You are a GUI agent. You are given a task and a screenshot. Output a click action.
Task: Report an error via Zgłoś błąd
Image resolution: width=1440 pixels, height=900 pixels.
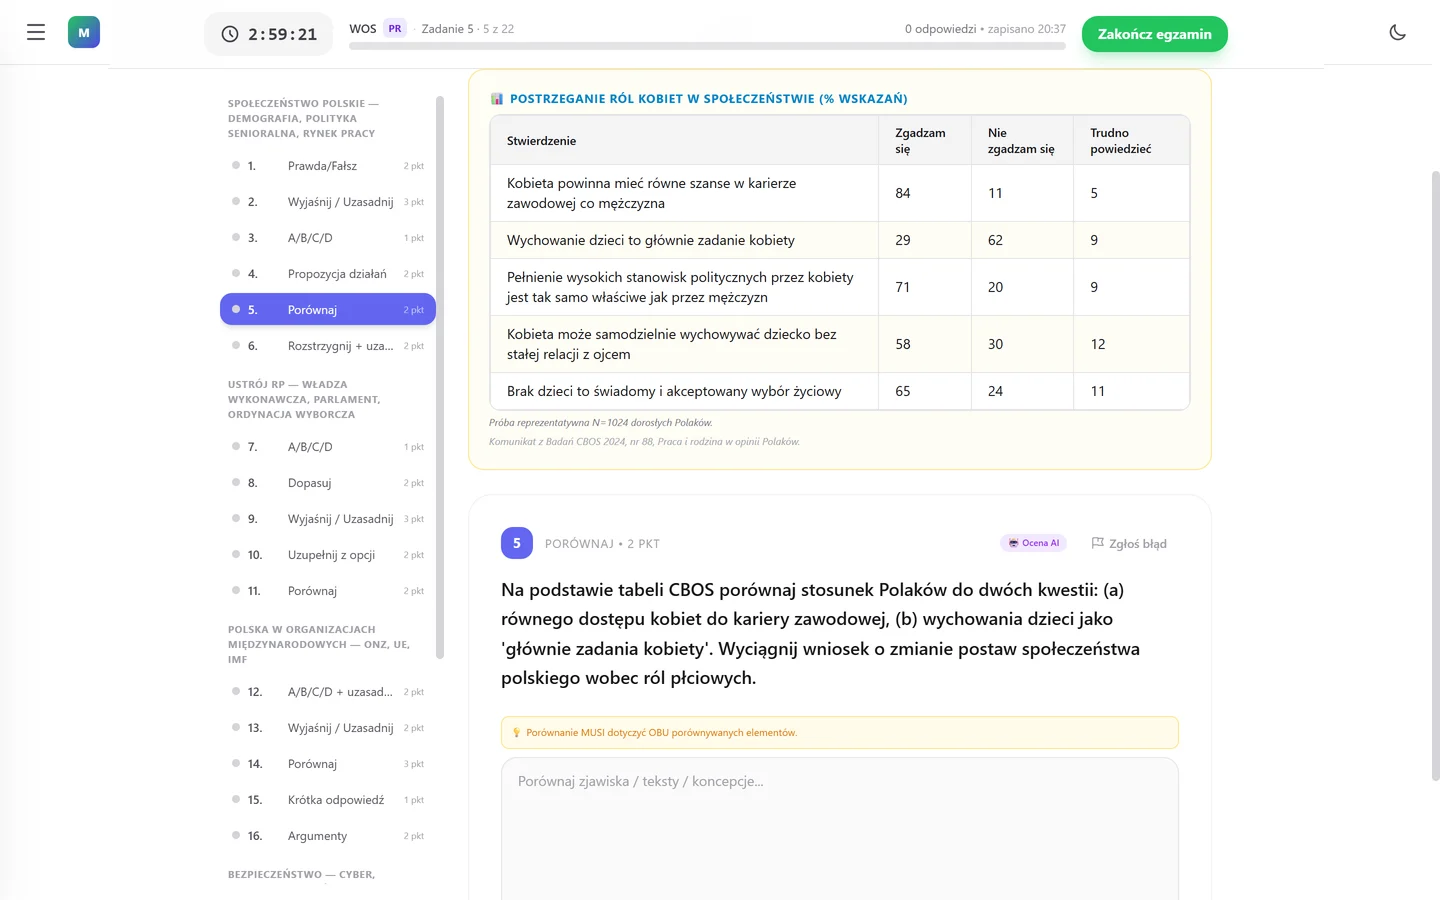click(1129, 543)
